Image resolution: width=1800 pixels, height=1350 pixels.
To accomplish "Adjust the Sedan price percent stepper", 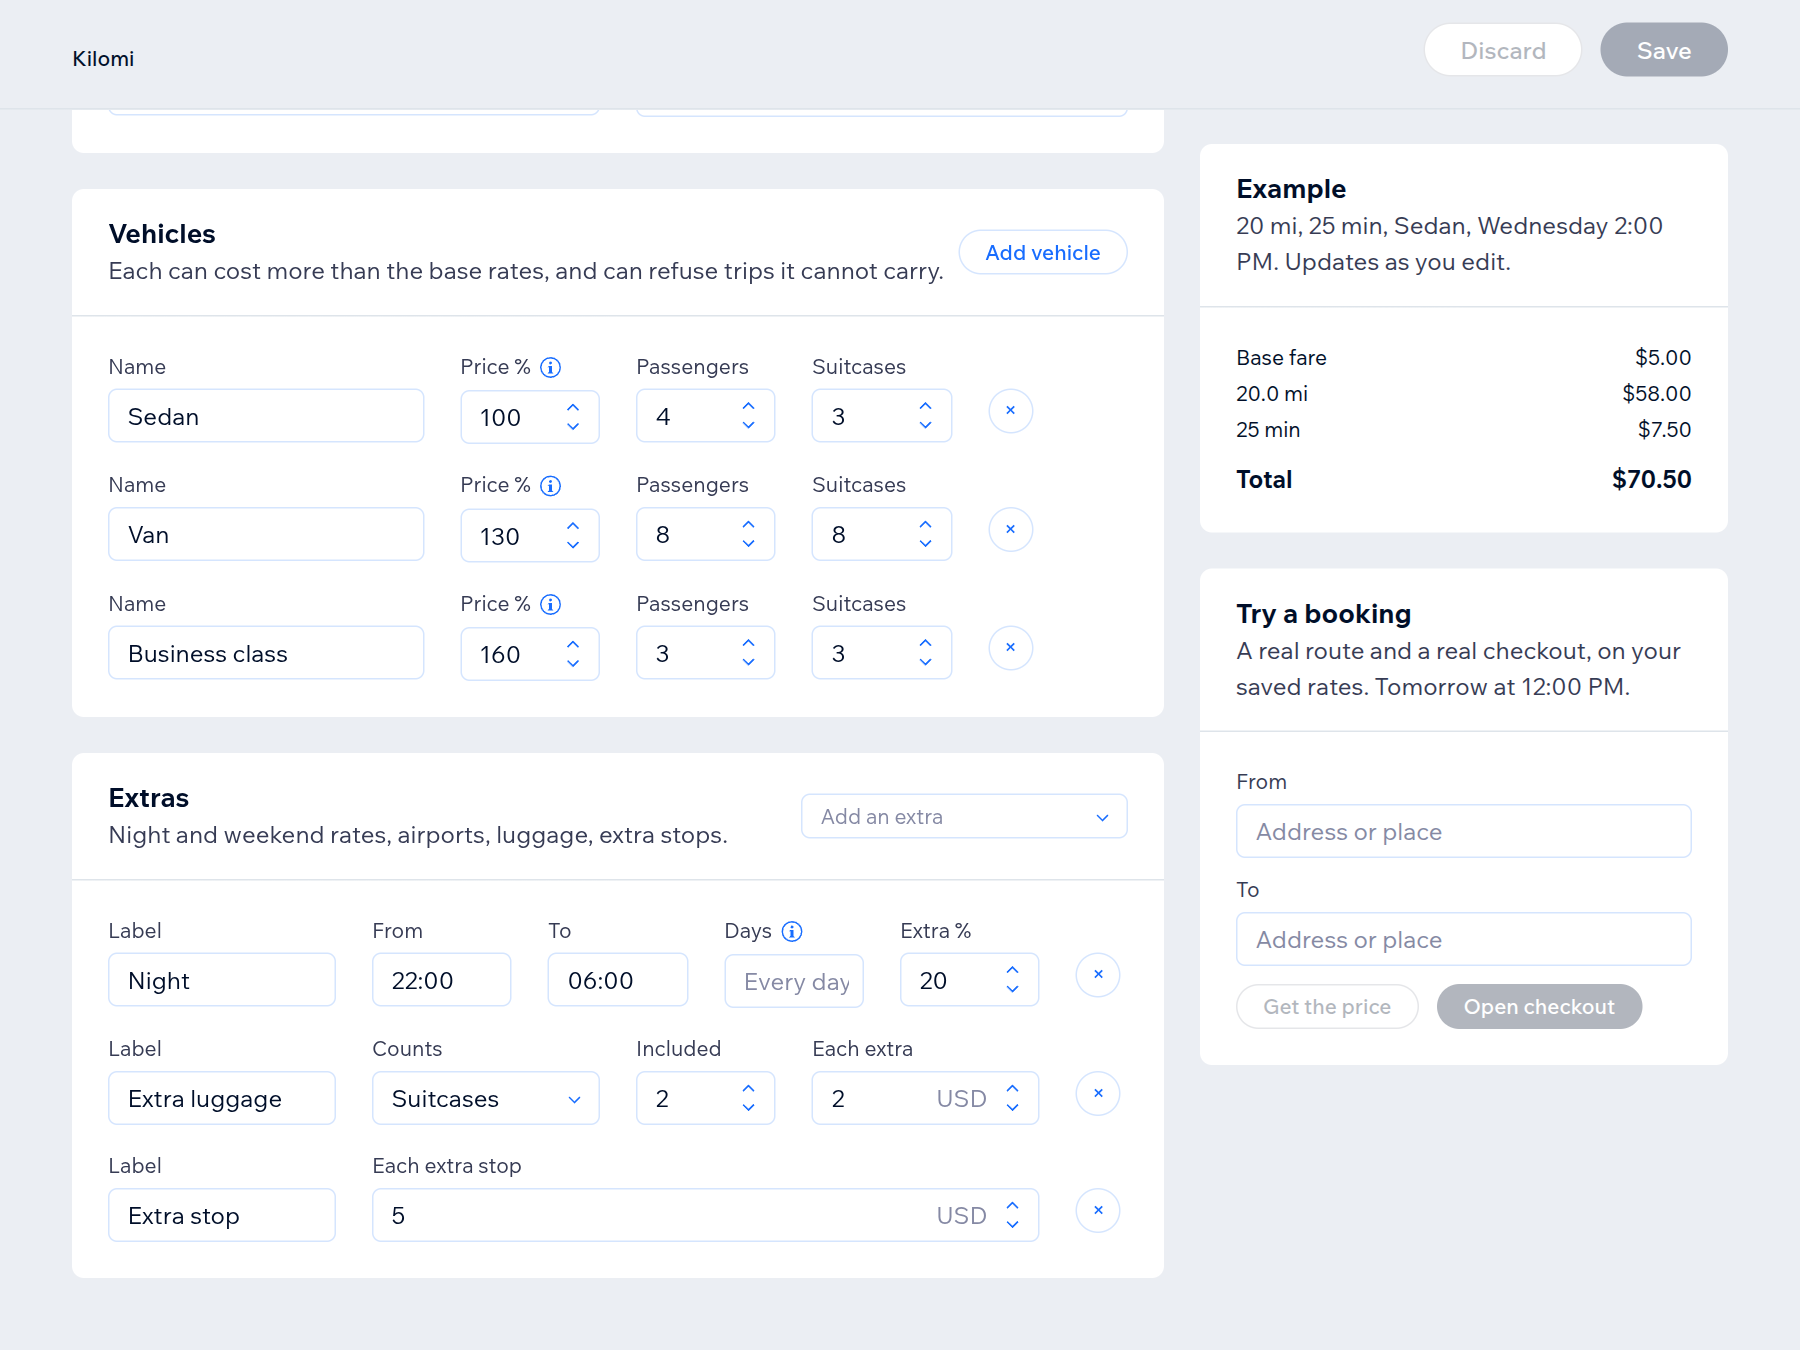I will click(573, 417).
